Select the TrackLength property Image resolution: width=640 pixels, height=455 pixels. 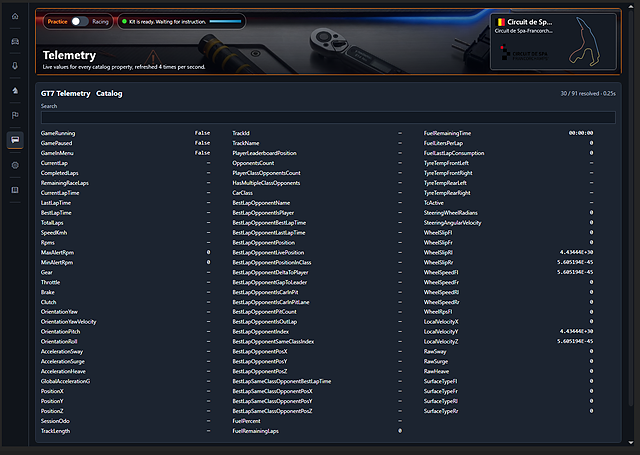pyautogui.click(x=56, y=431)
